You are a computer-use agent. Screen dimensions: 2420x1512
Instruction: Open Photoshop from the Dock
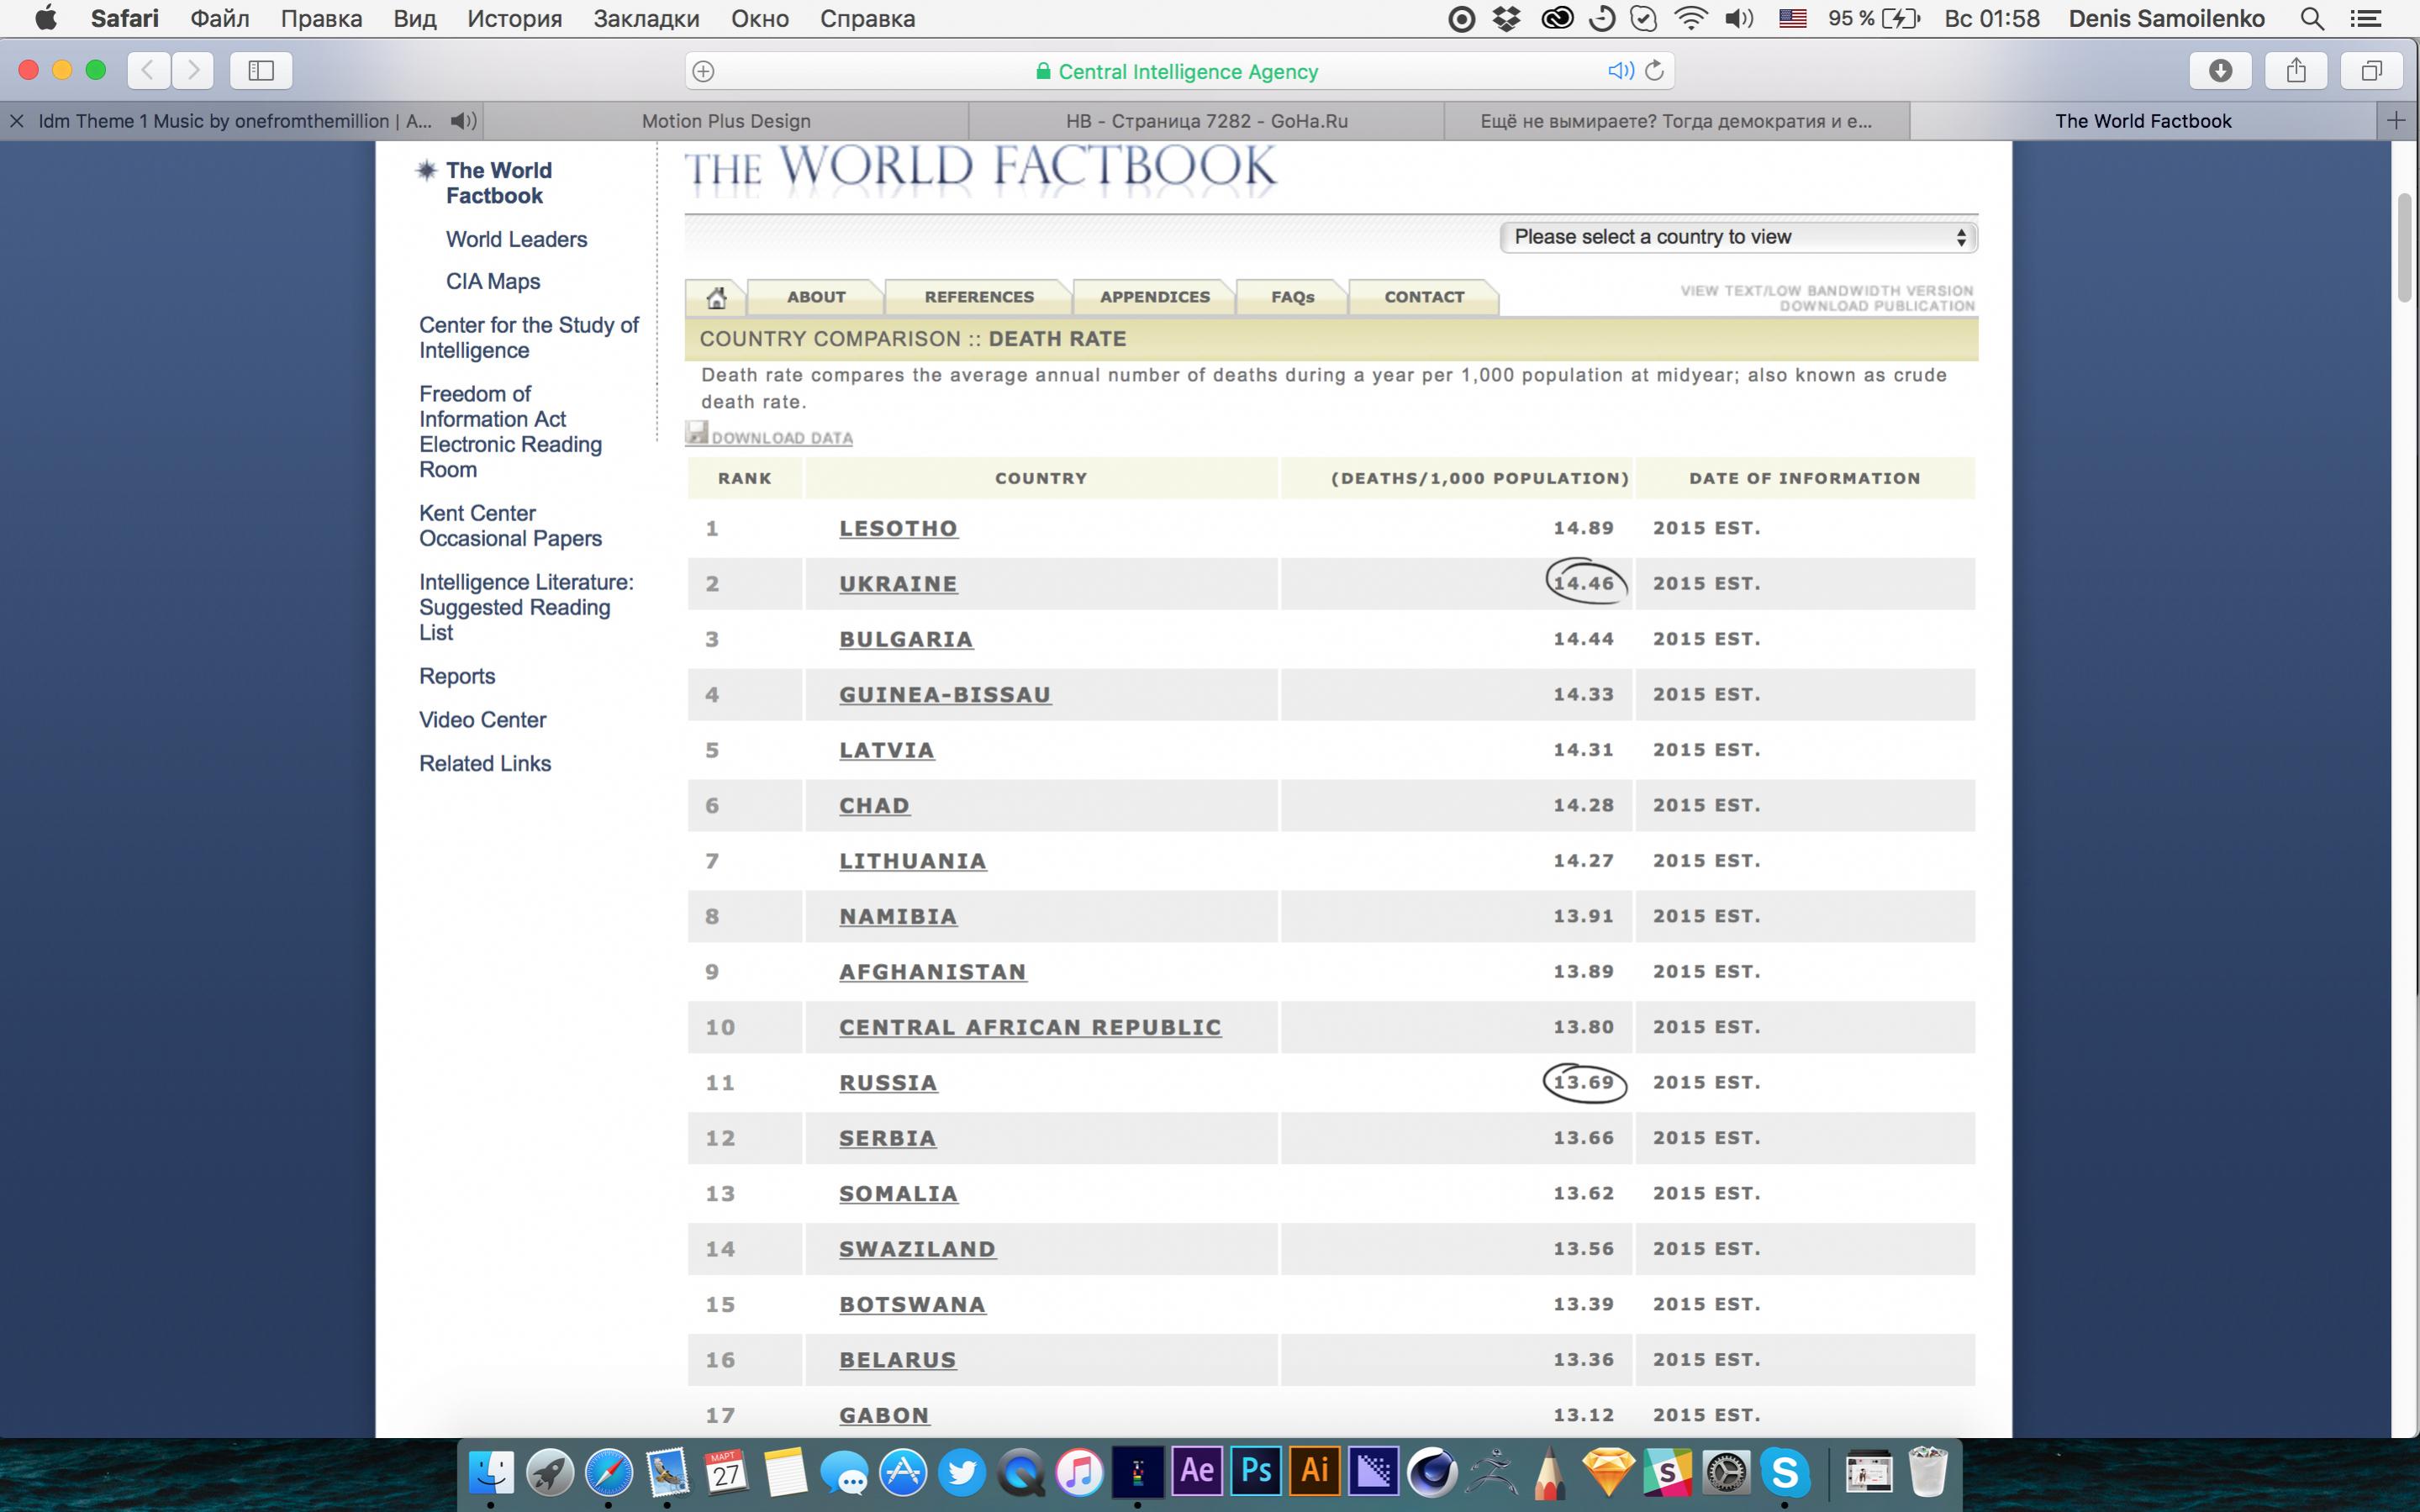pyautogui.click(x=1256, y=1472)
